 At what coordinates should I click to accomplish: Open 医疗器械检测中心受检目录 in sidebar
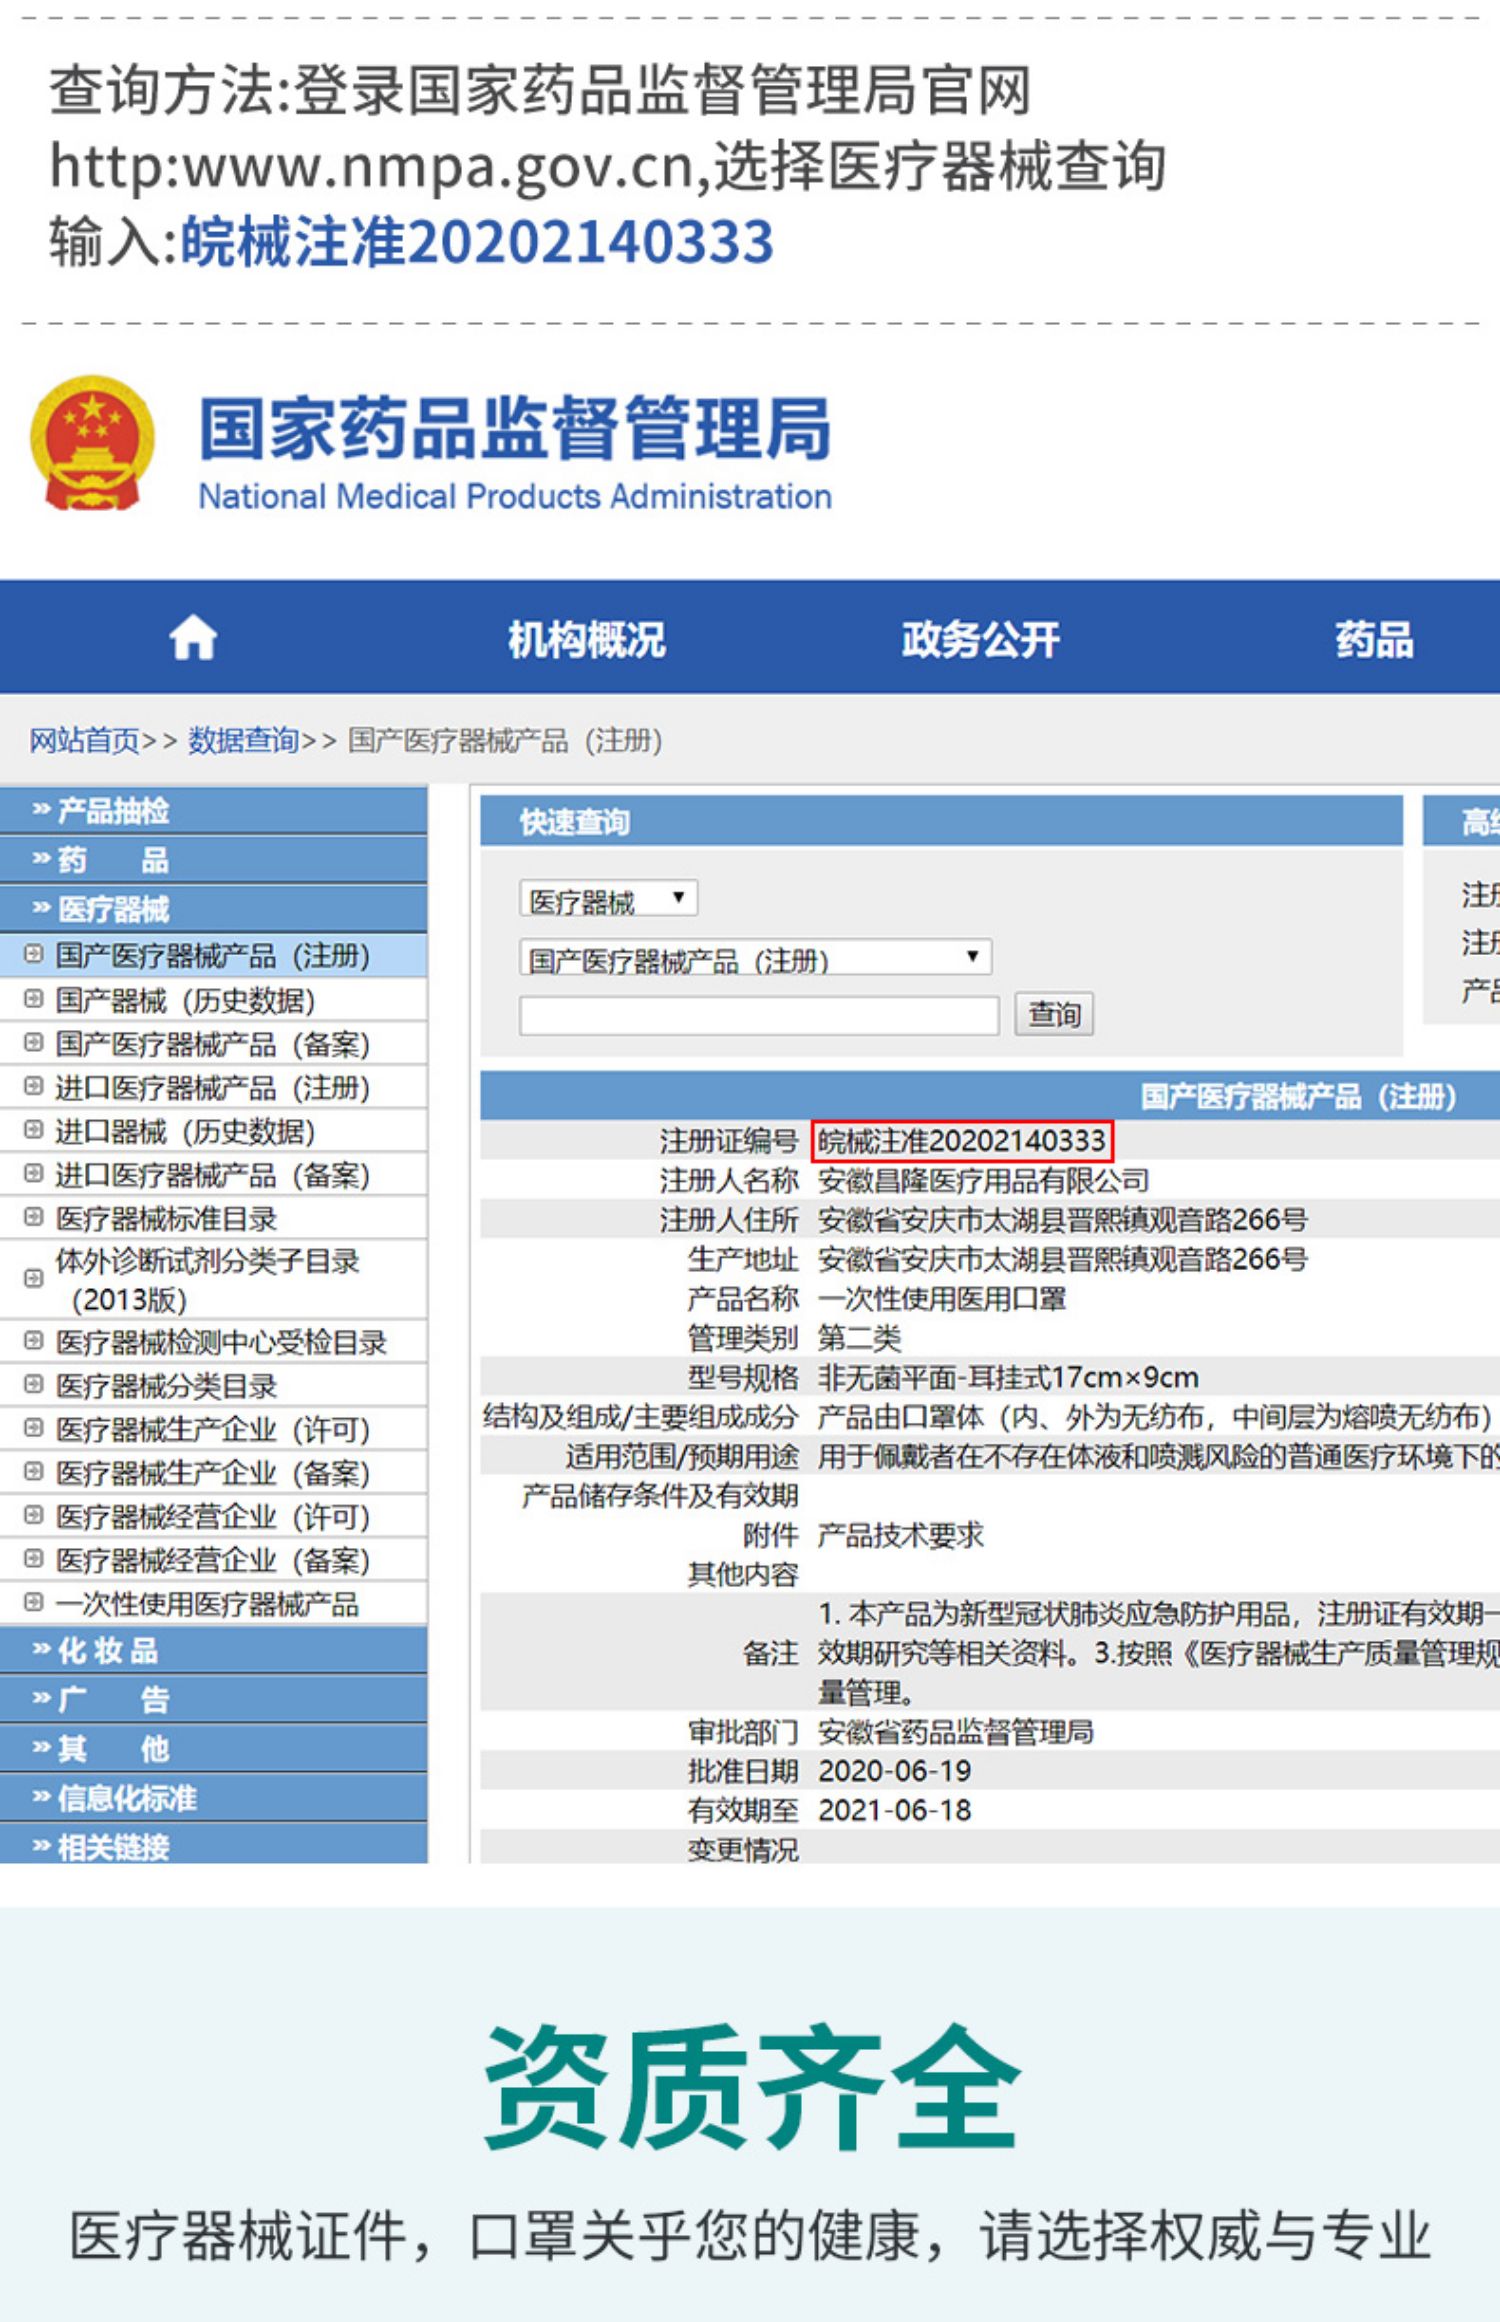pos(221,1343)
